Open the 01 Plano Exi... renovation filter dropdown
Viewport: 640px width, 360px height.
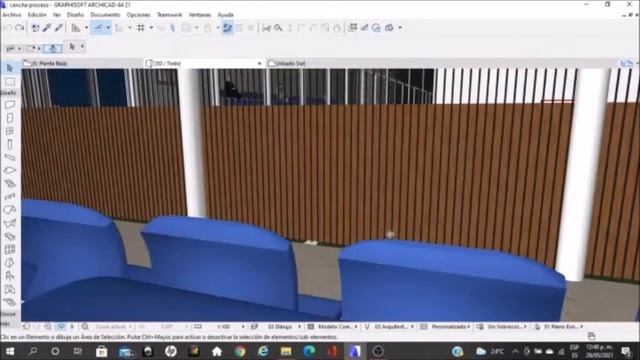pyautogui.click(x=582, y=327)
